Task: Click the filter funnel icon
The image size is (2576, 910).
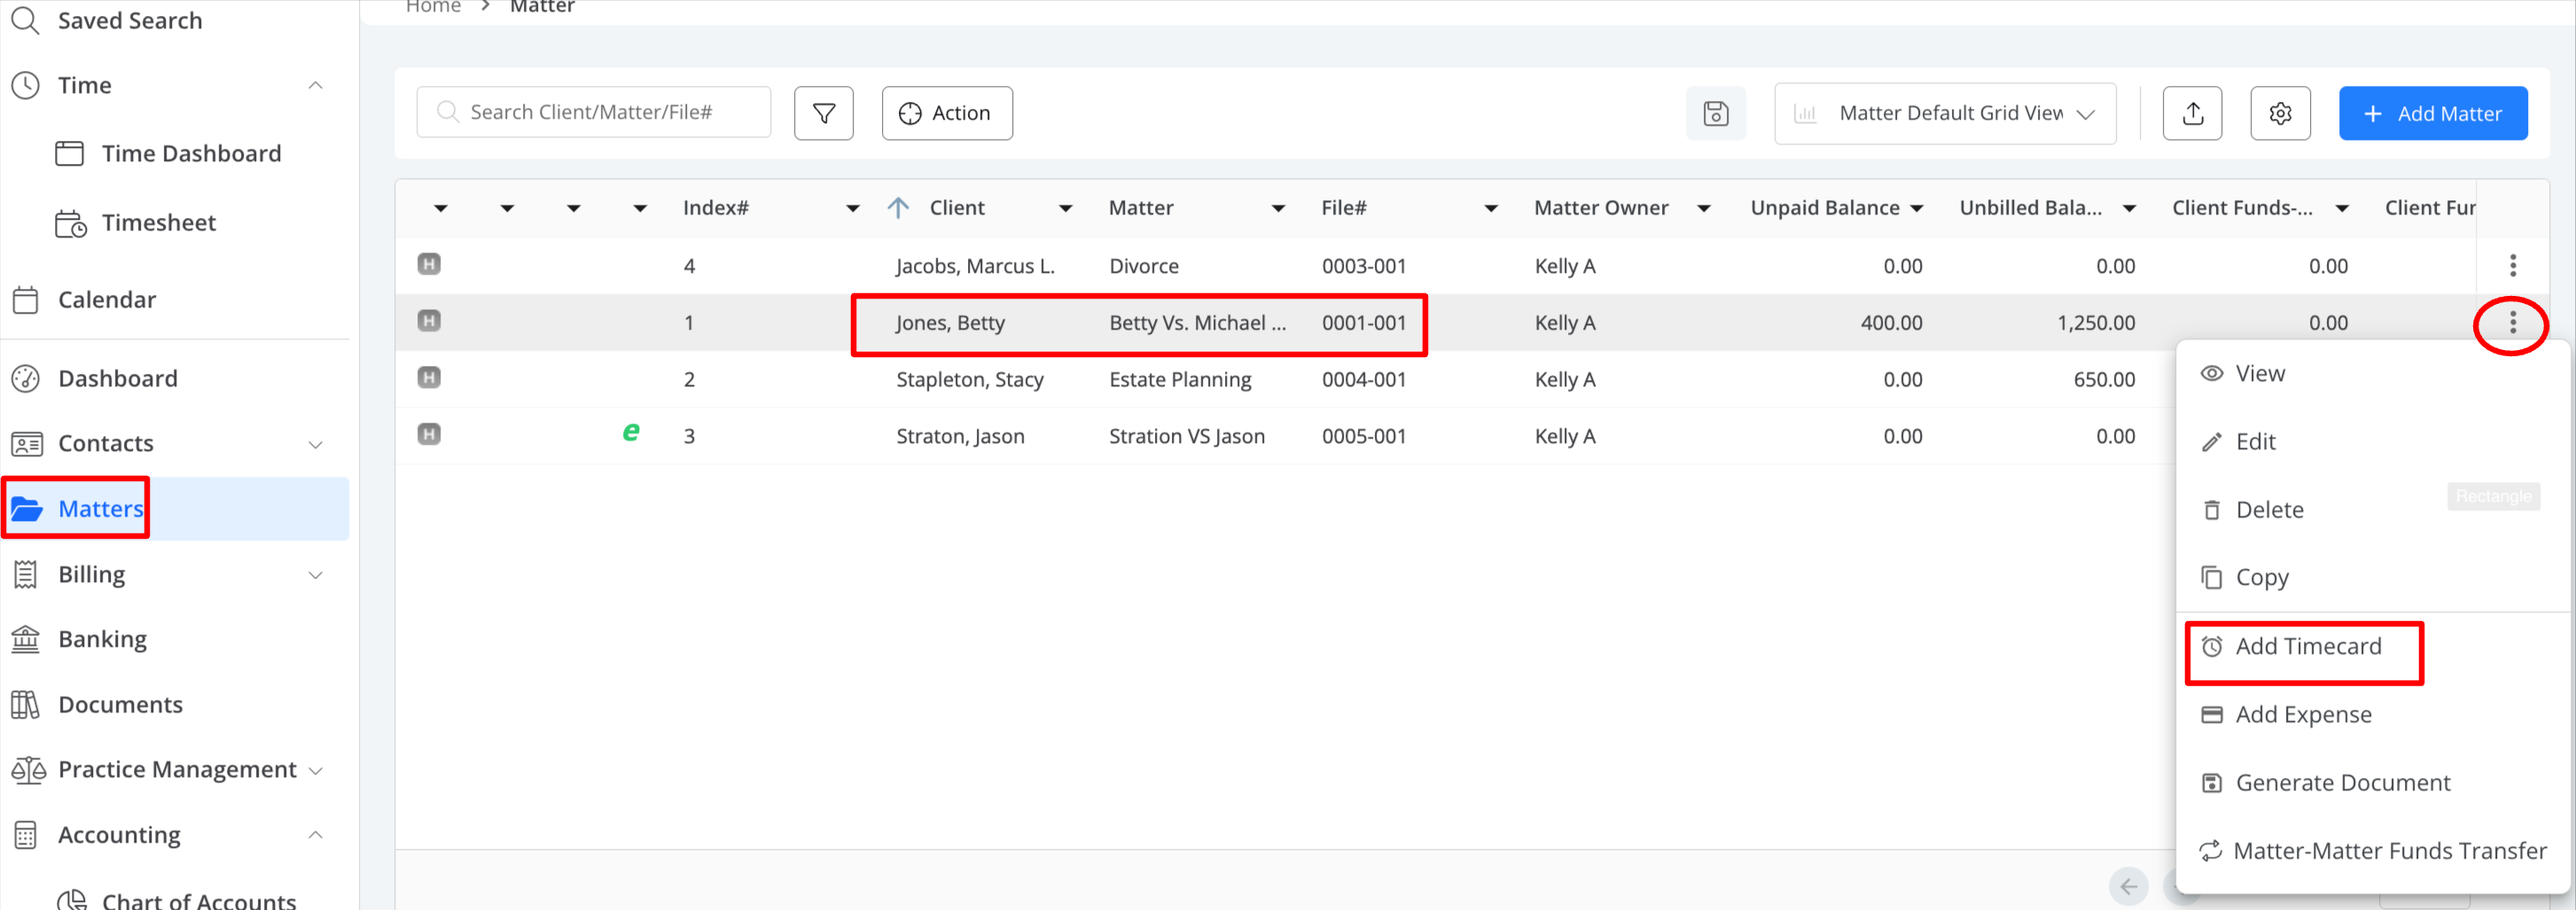Action: [823, 113]
